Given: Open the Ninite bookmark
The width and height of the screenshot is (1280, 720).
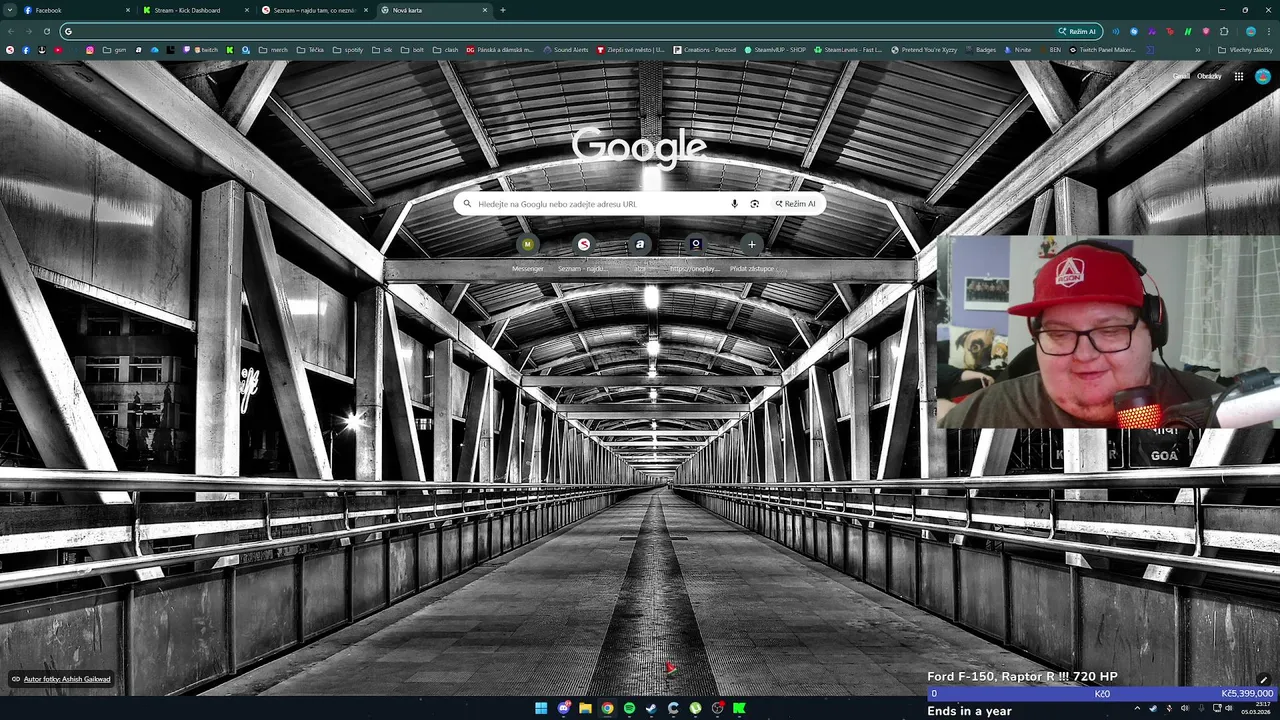Looking at the screenshot, I should [x=1018, y=50].
